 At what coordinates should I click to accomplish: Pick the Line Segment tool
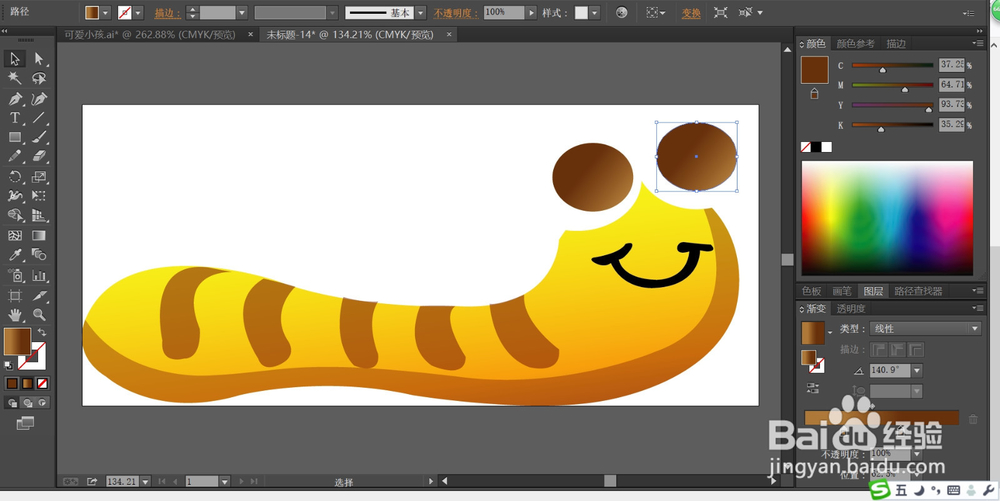click(39, 118)
